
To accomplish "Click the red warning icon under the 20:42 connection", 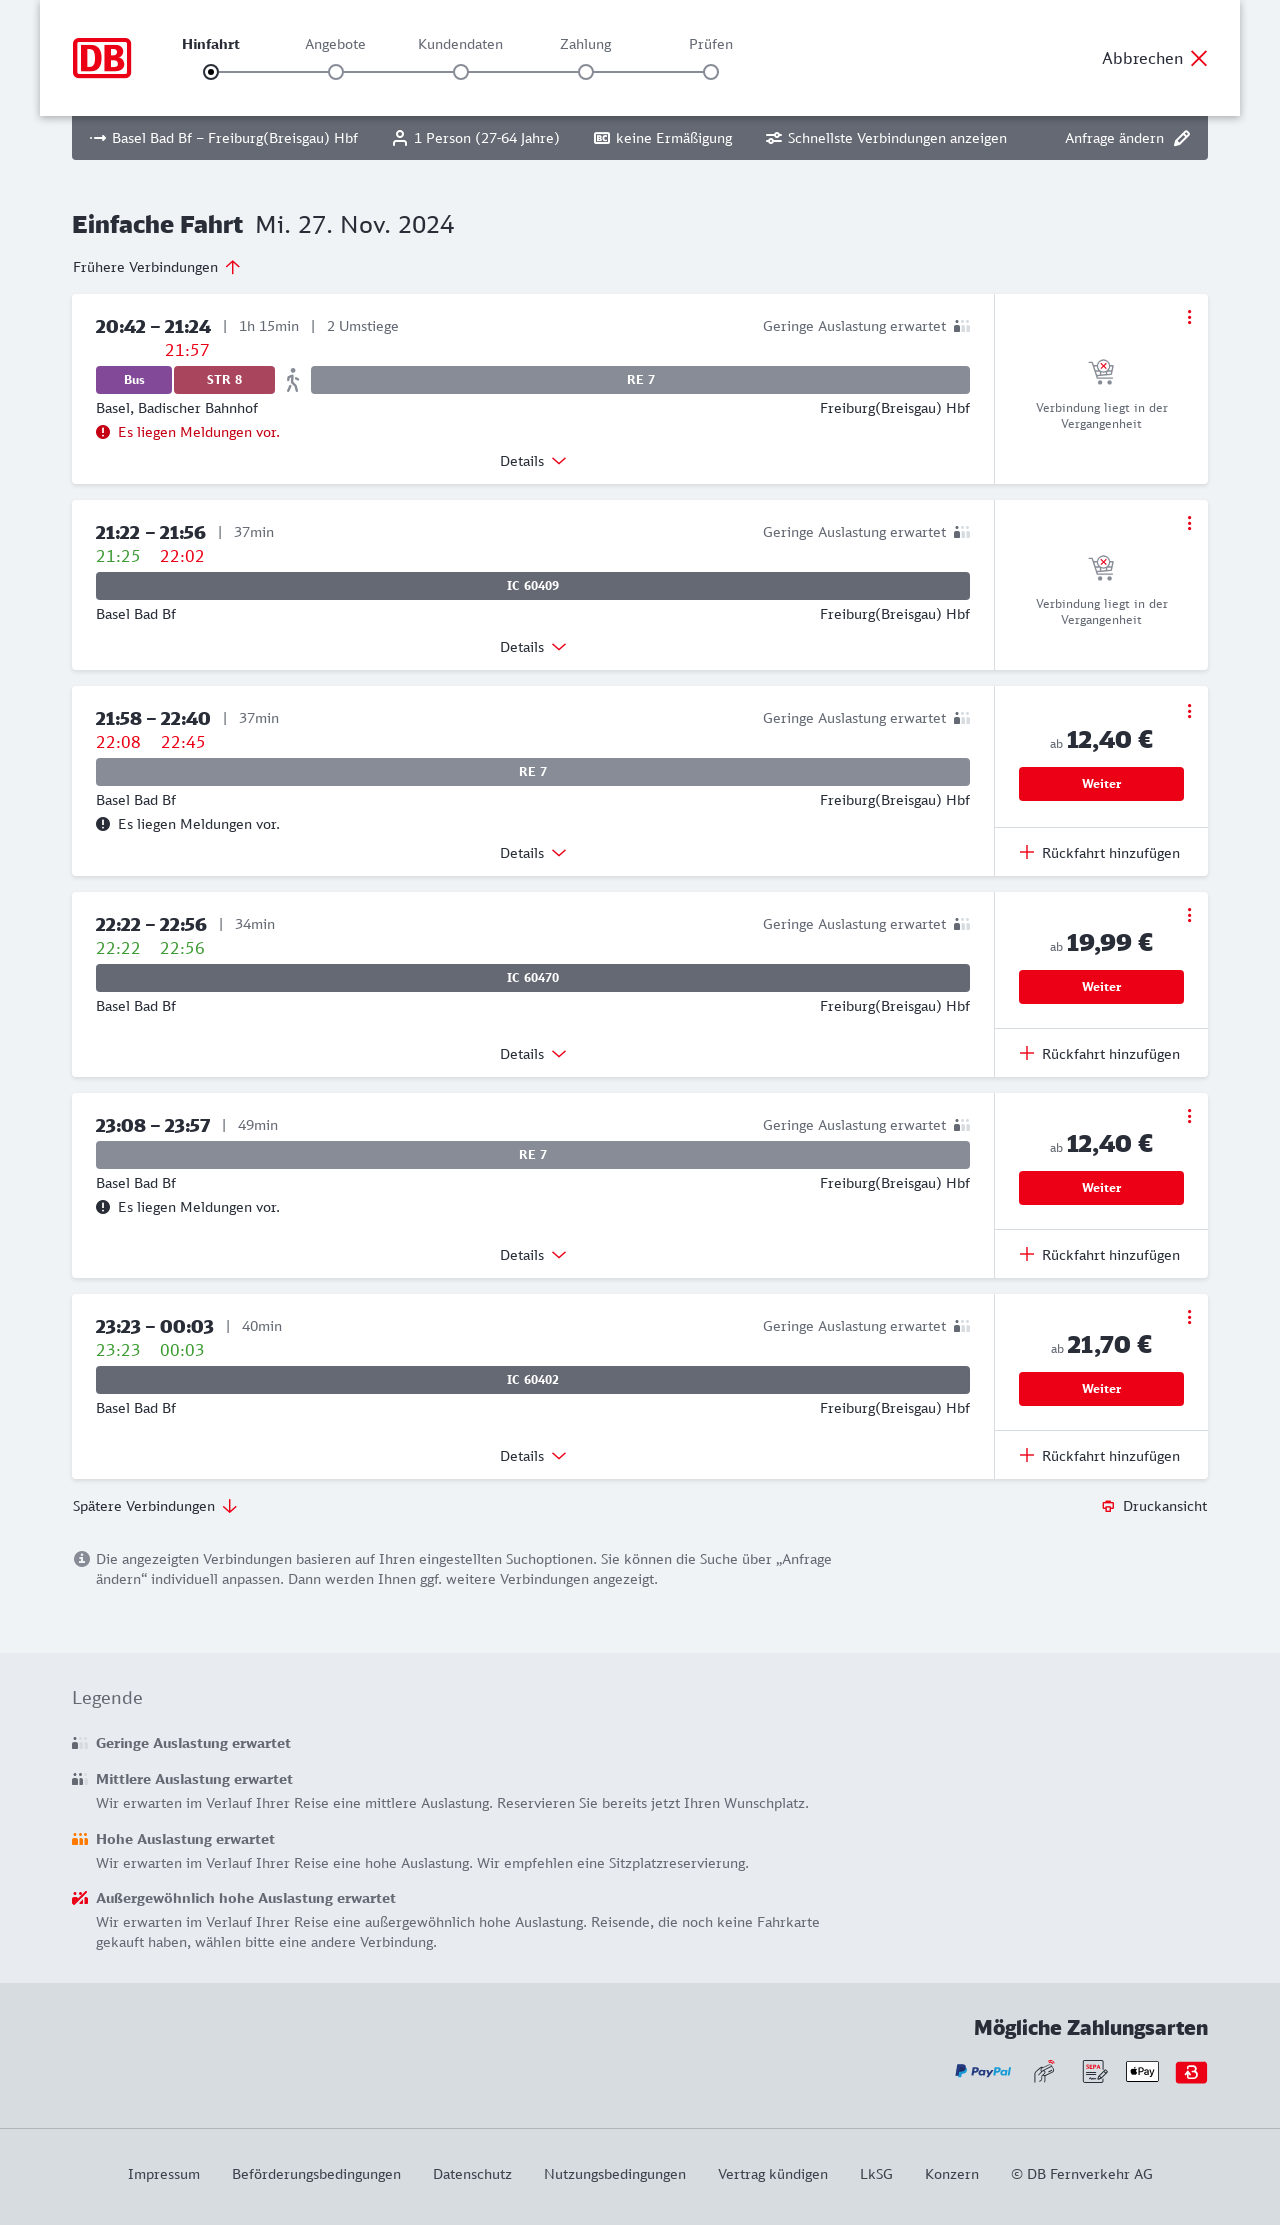I will click(x=103, y=432).
